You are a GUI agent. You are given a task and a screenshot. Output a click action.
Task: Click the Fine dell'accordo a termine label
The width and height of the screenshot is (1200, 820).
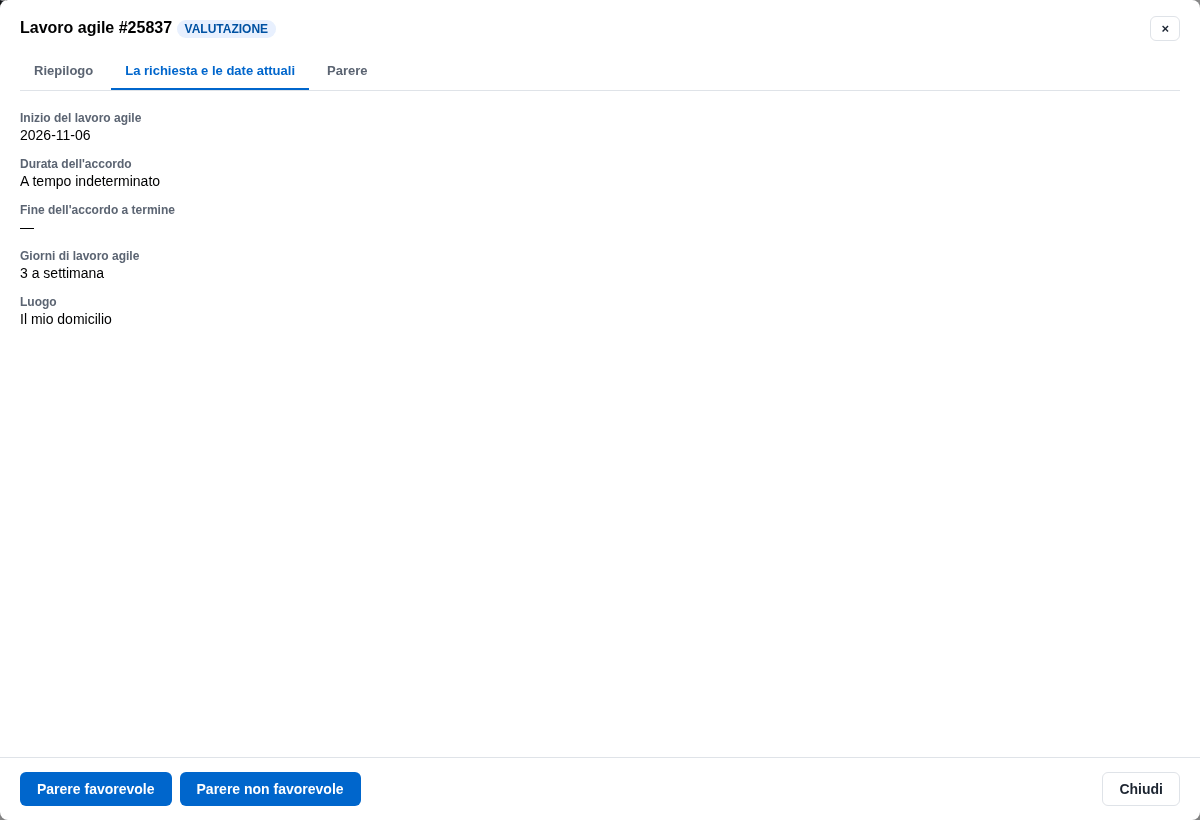pyautogui.click(x=97, y=210)
